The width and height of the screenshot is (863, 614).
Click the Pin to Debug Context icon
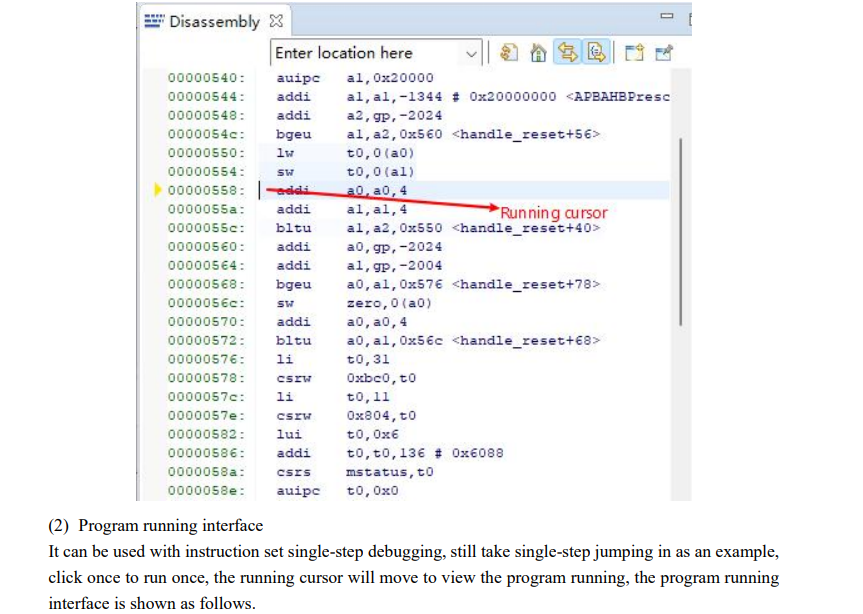664,53
